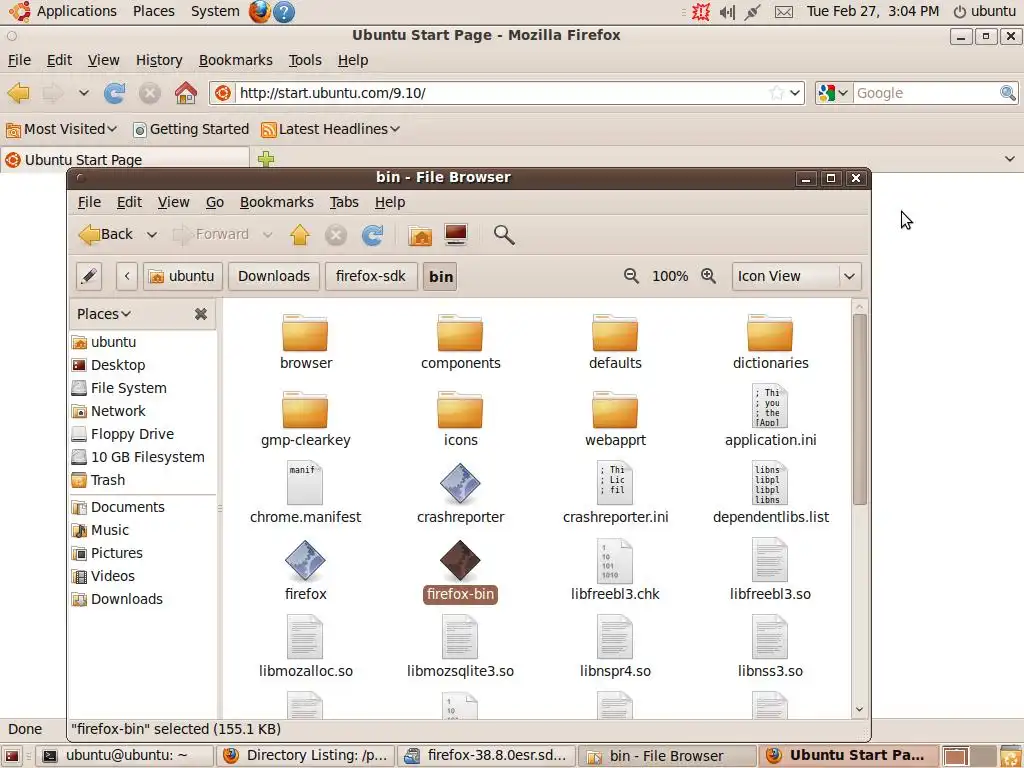Select the icons folder

460,410
